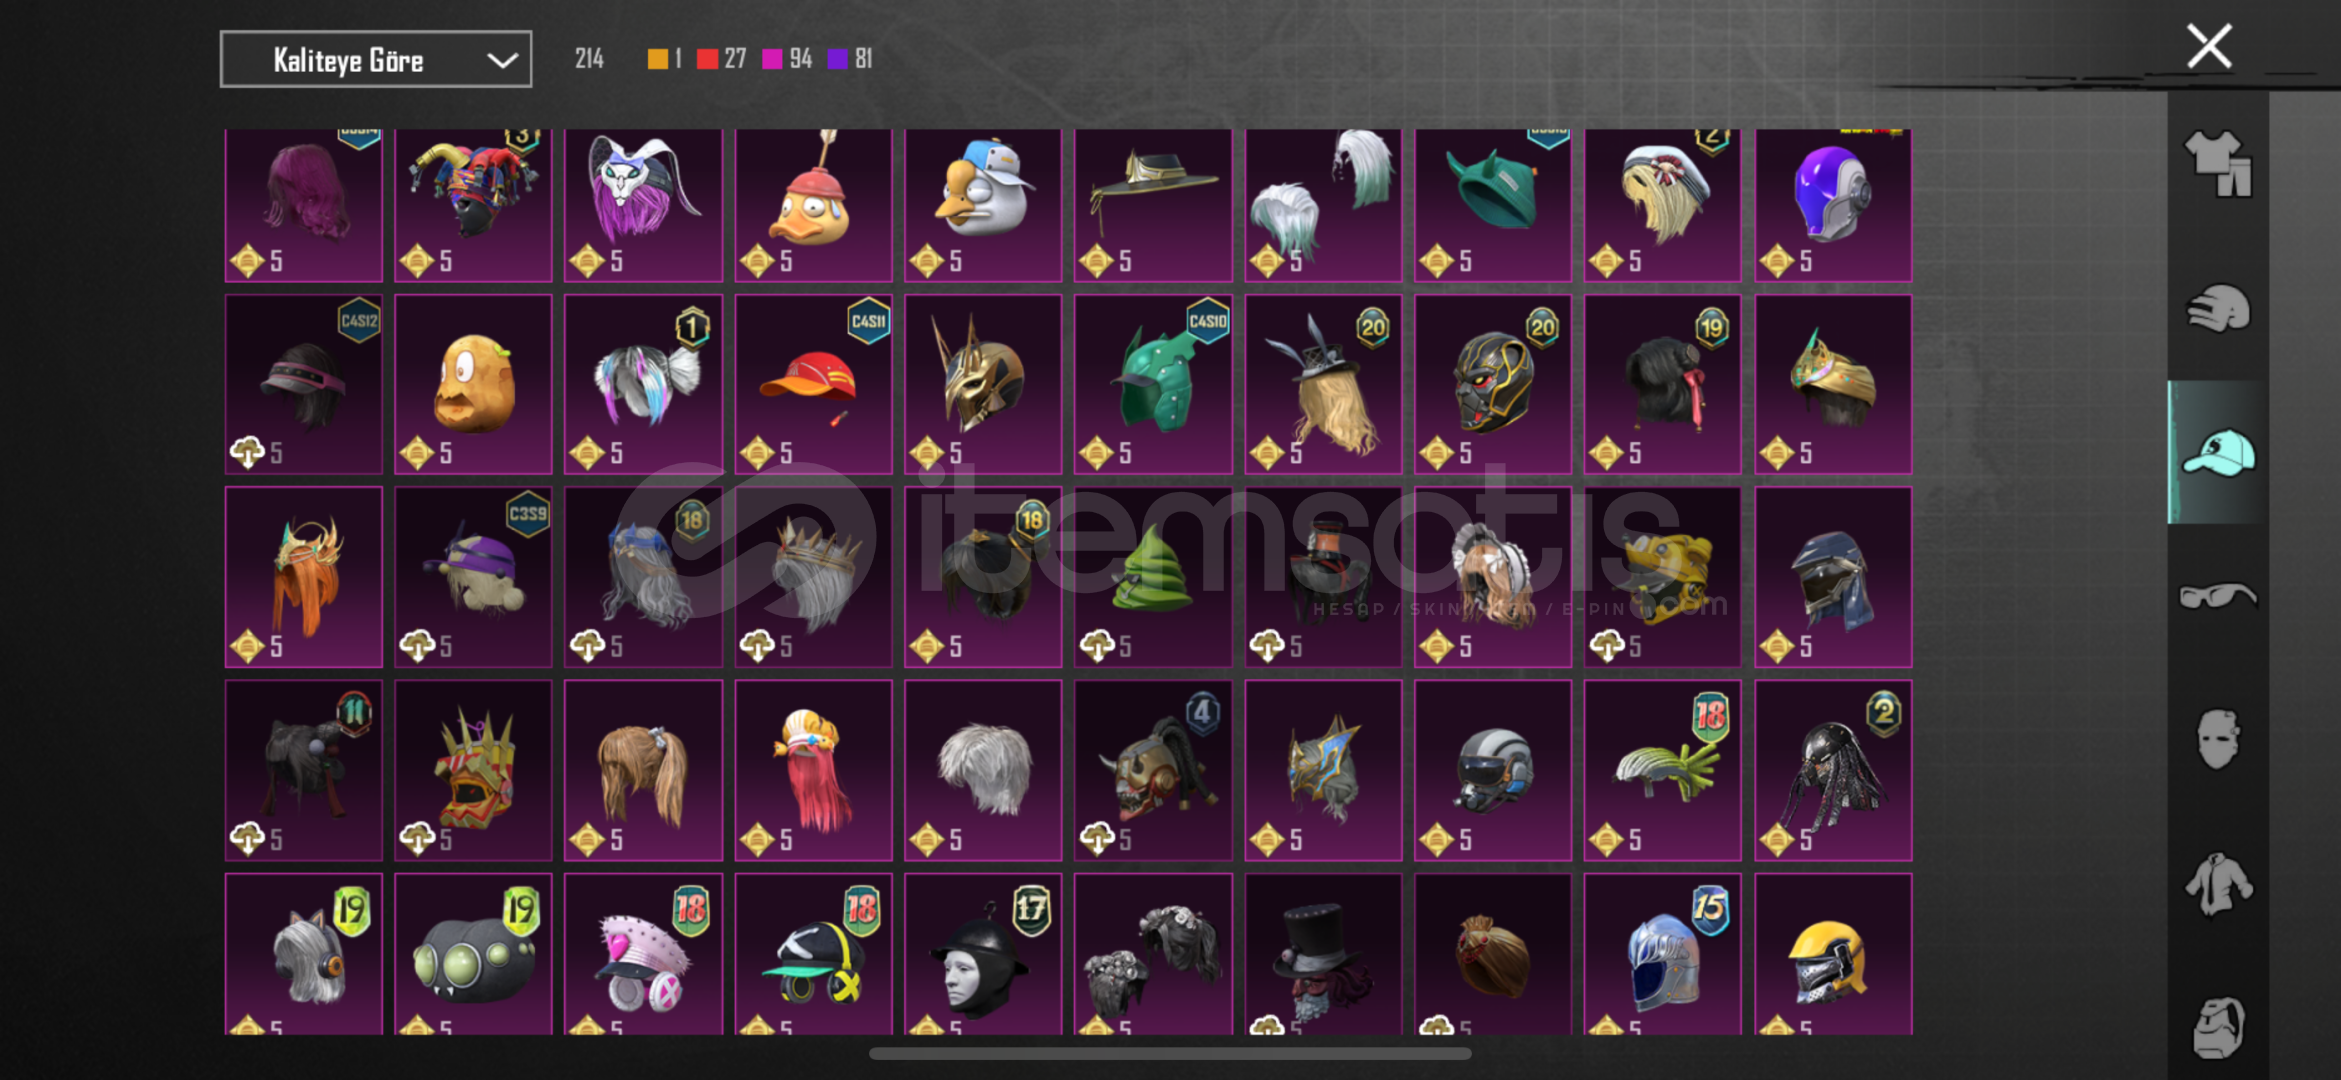This screenshot has width=2341, height=1080.
Task: Select the potato head item
Action: click(473, 384)
